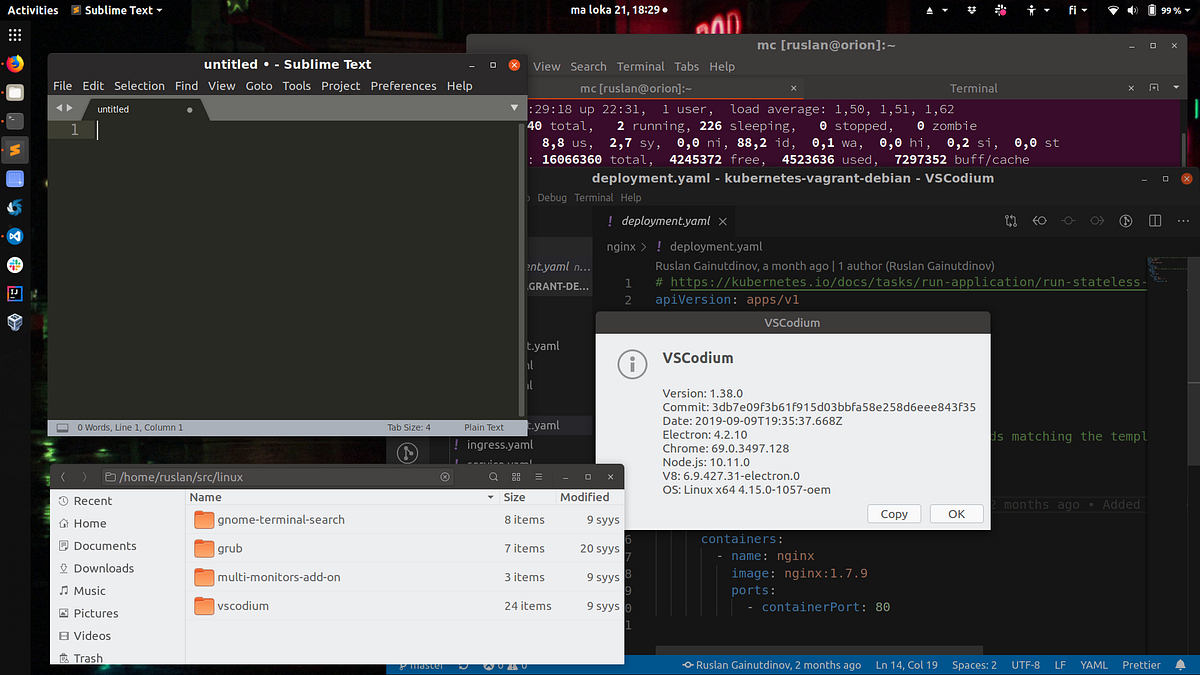Open the compare changes icon in editor toolbar

[1010, 221]
